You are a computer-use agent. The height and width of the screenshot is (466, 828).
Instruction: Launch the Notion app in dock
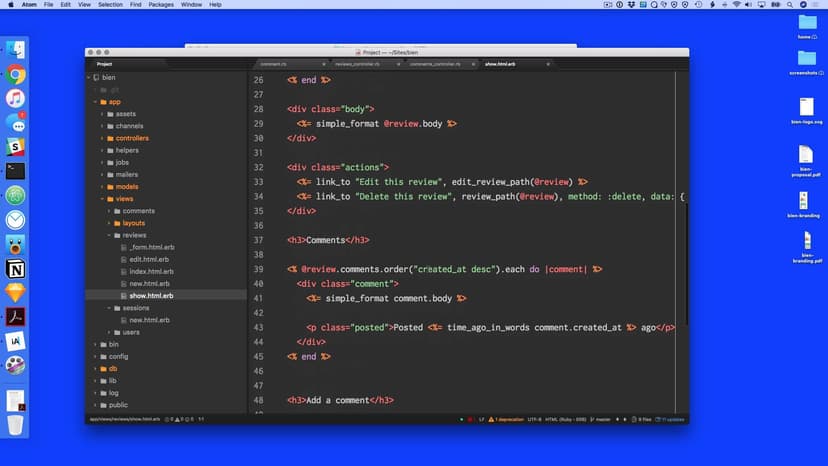pyautogui.click(x=15, y=269)
